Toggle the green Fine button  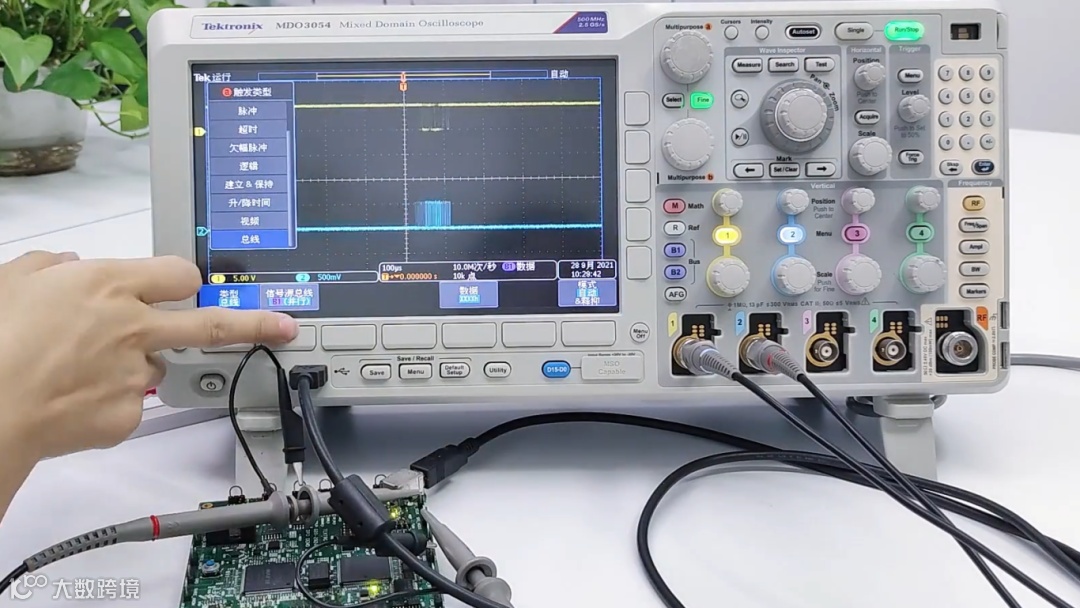coord(702,100)
